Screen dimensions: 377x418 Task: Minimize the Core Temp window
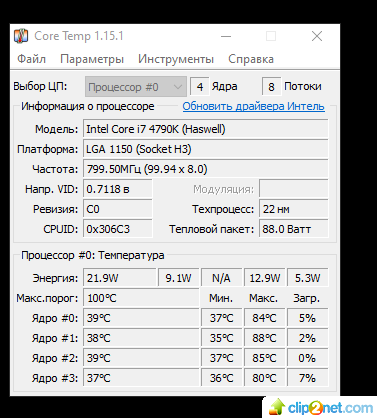226,36
